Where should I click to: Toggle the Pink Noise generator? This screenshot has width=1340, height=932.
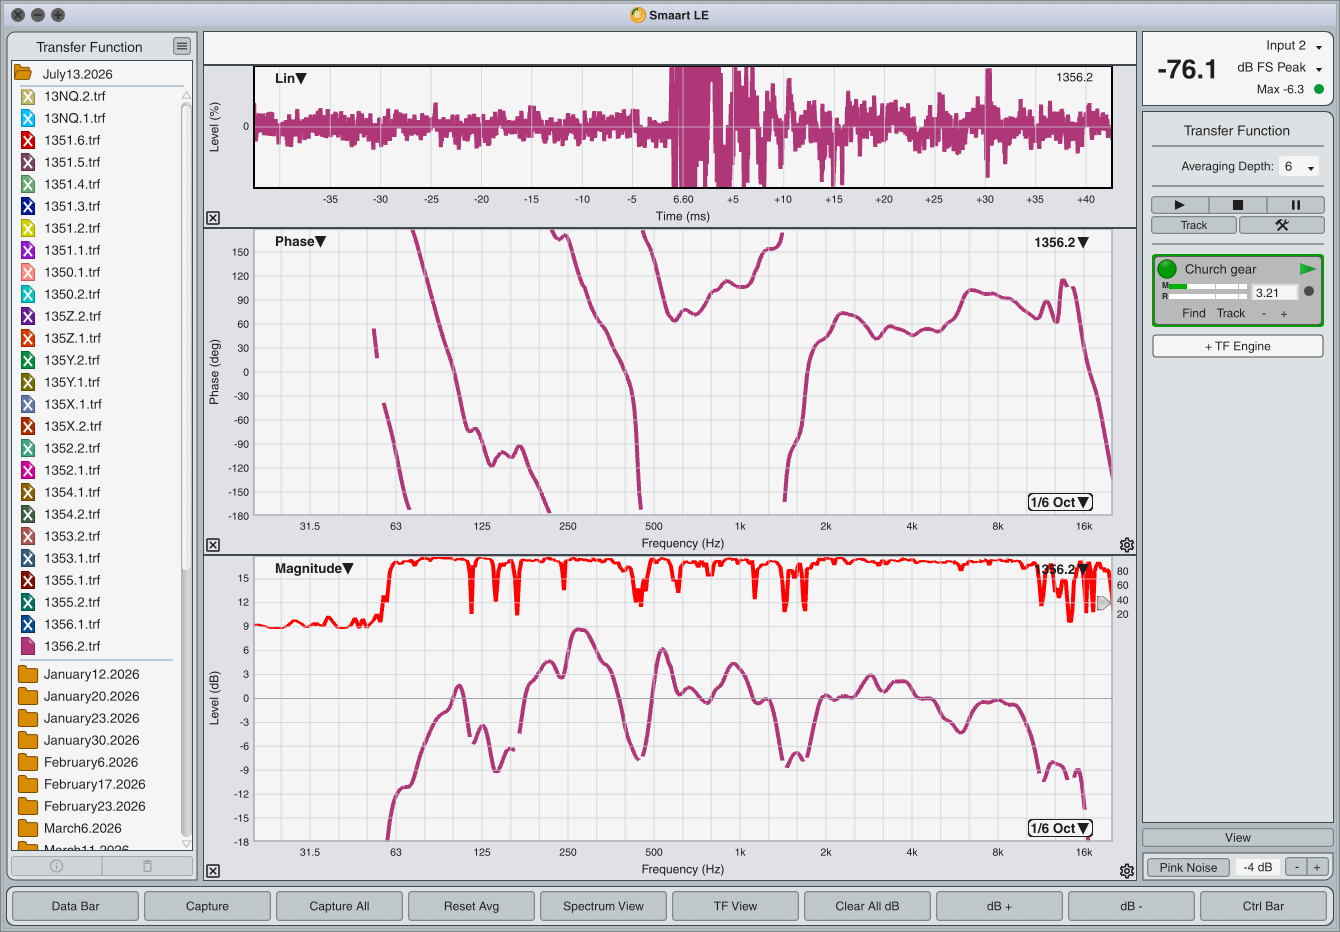point(1188,867)
